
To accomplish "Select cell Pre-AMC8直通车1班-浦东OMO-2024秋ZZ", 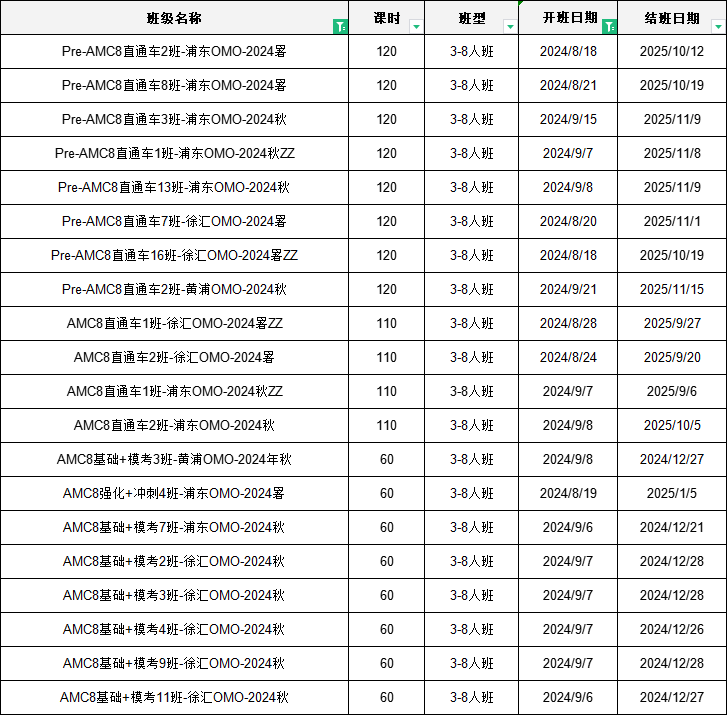I will tap(174, 153).
